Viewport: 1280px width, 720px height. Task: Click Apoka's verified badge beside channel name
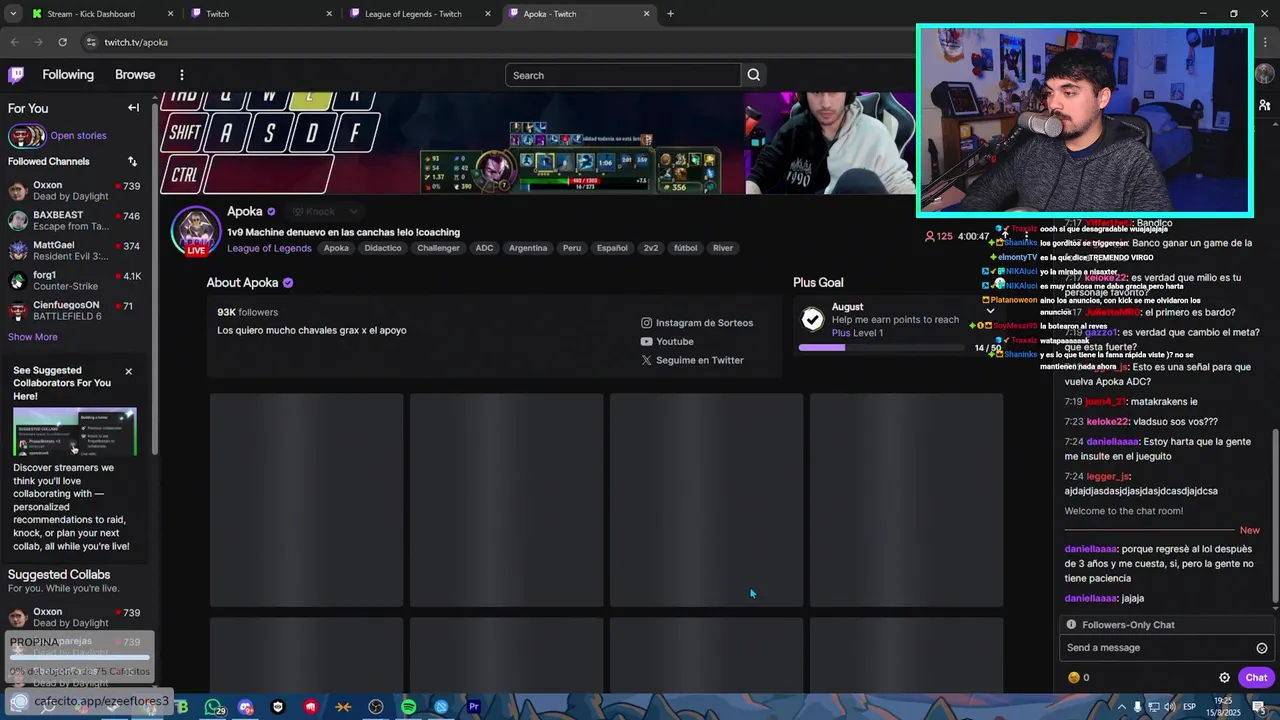click(271, 211)
